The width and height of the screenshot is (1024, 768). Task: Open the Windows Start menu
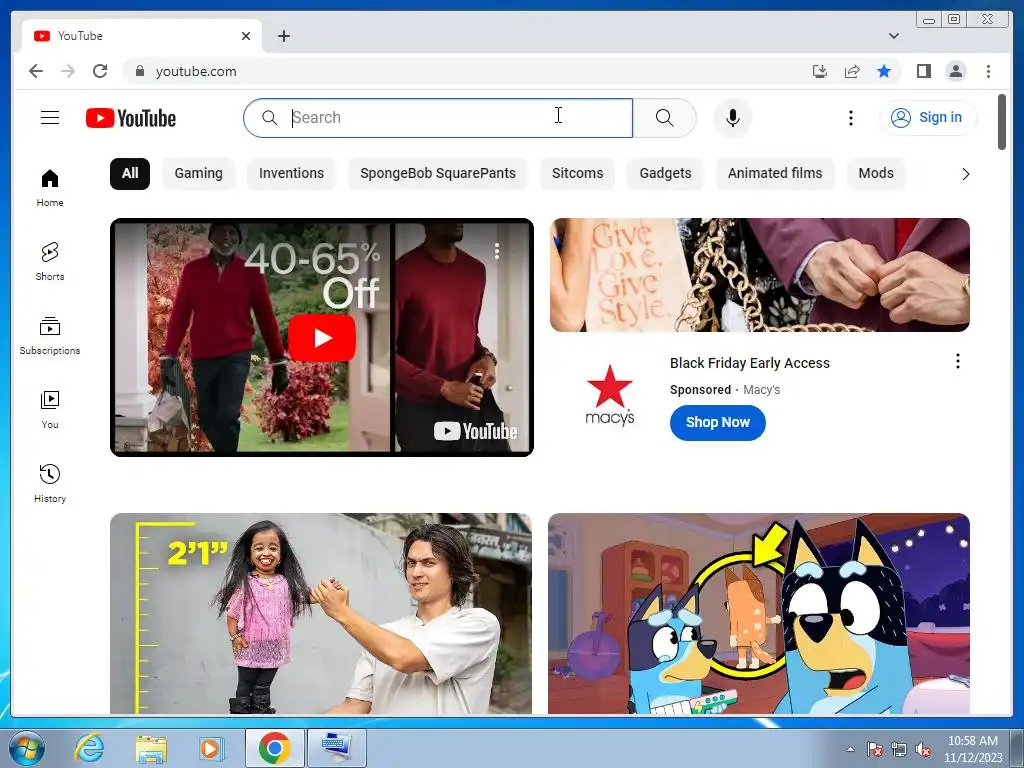pyautogui.click(x=26, y=748)
